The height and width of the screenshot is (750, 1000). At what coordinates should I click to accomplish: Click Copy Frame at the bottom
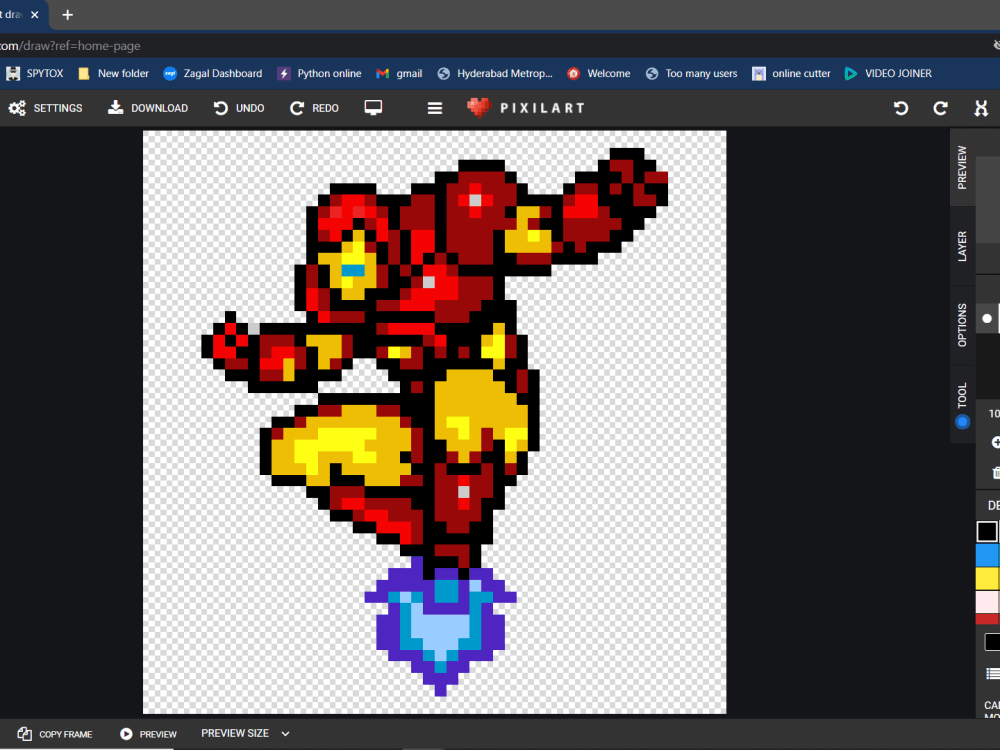point(55,734)
